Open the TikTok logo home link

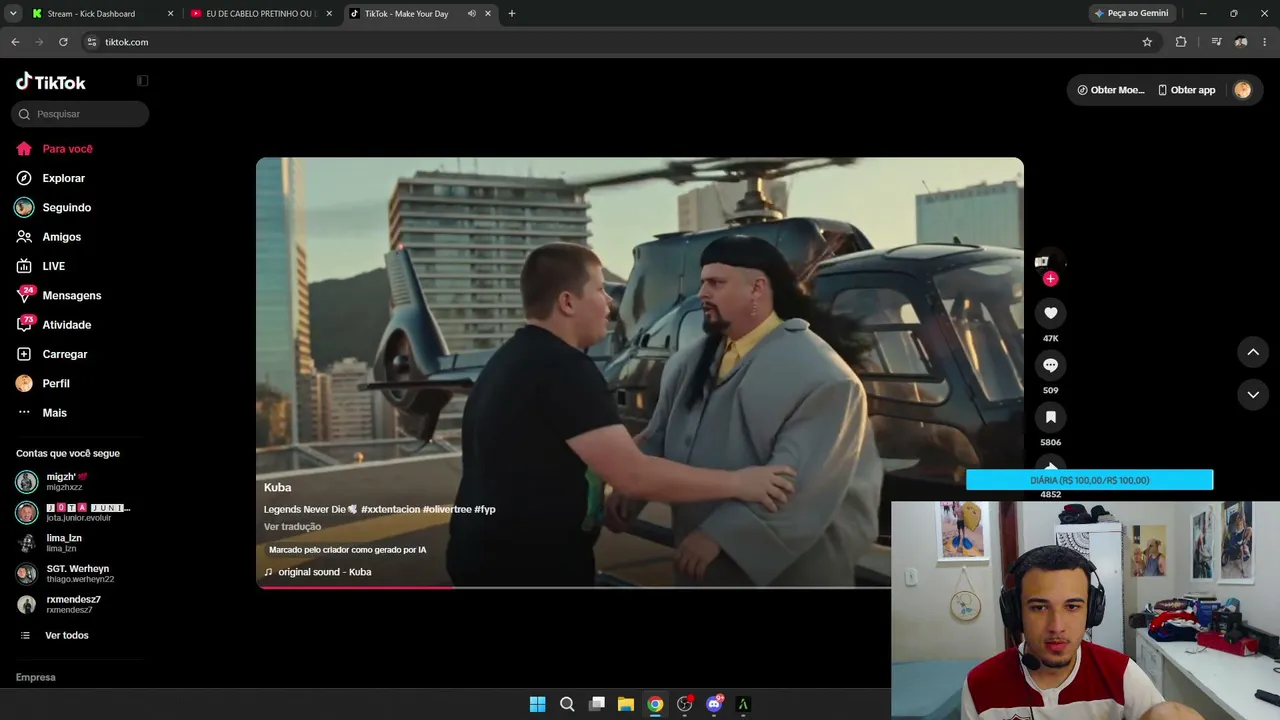(51, 82)
